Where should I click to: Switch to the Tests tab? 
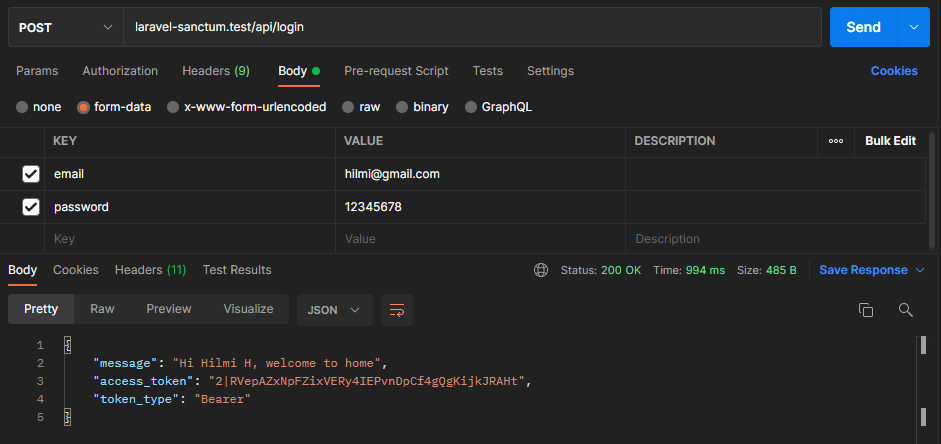point(488,71)
